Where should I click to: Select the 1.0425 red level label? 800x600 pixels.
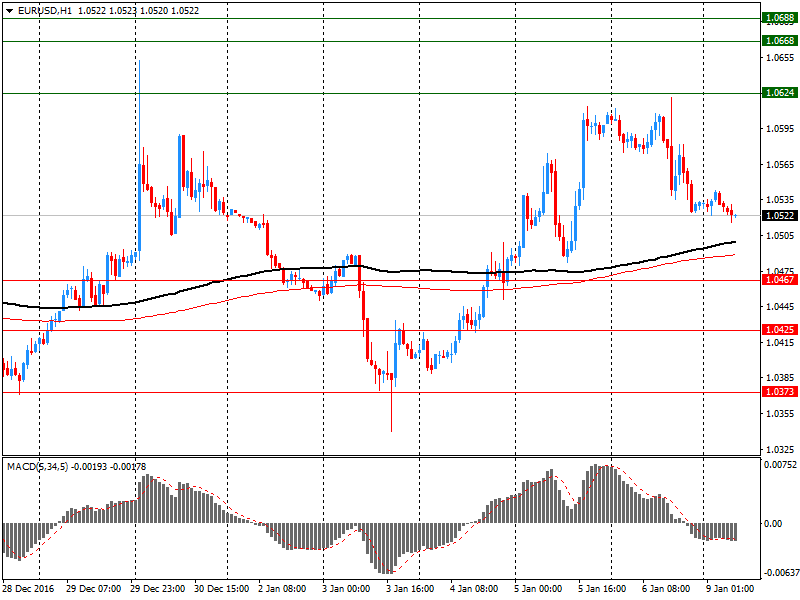coord(779,330)
